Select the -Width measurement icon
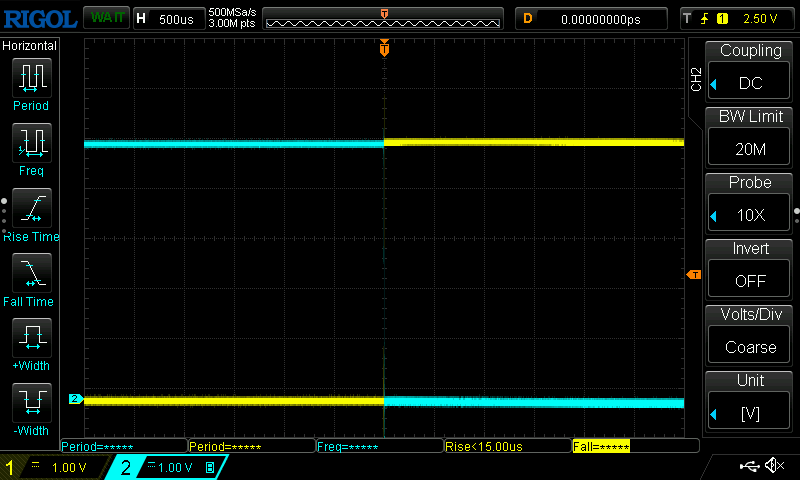Screen dimensions: 800x480 pyautogui.click(x=30, y=404)
